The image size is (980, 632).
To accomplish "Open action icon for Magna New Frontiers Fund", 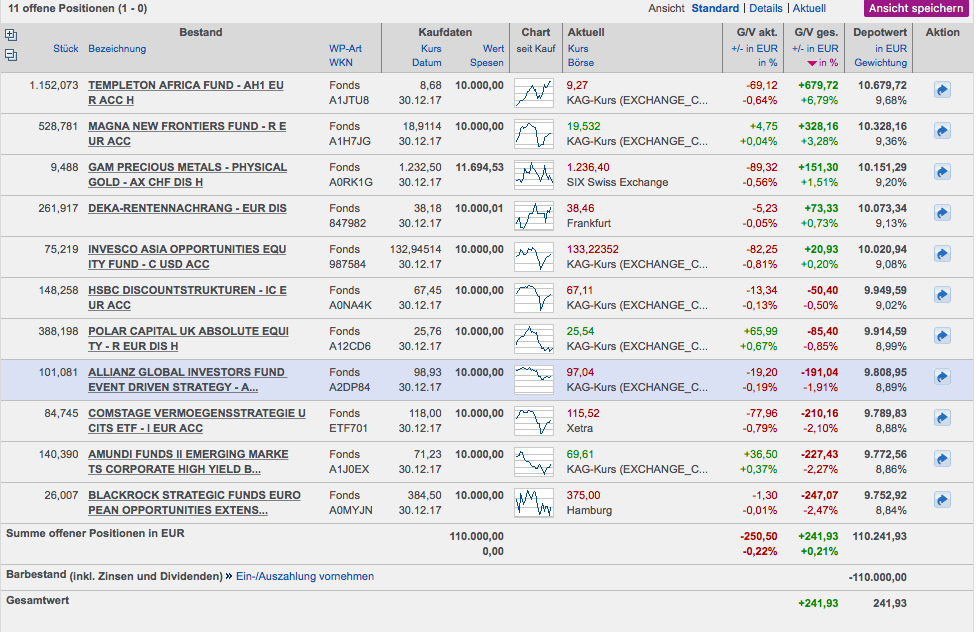I will click(x=942, y=131).
